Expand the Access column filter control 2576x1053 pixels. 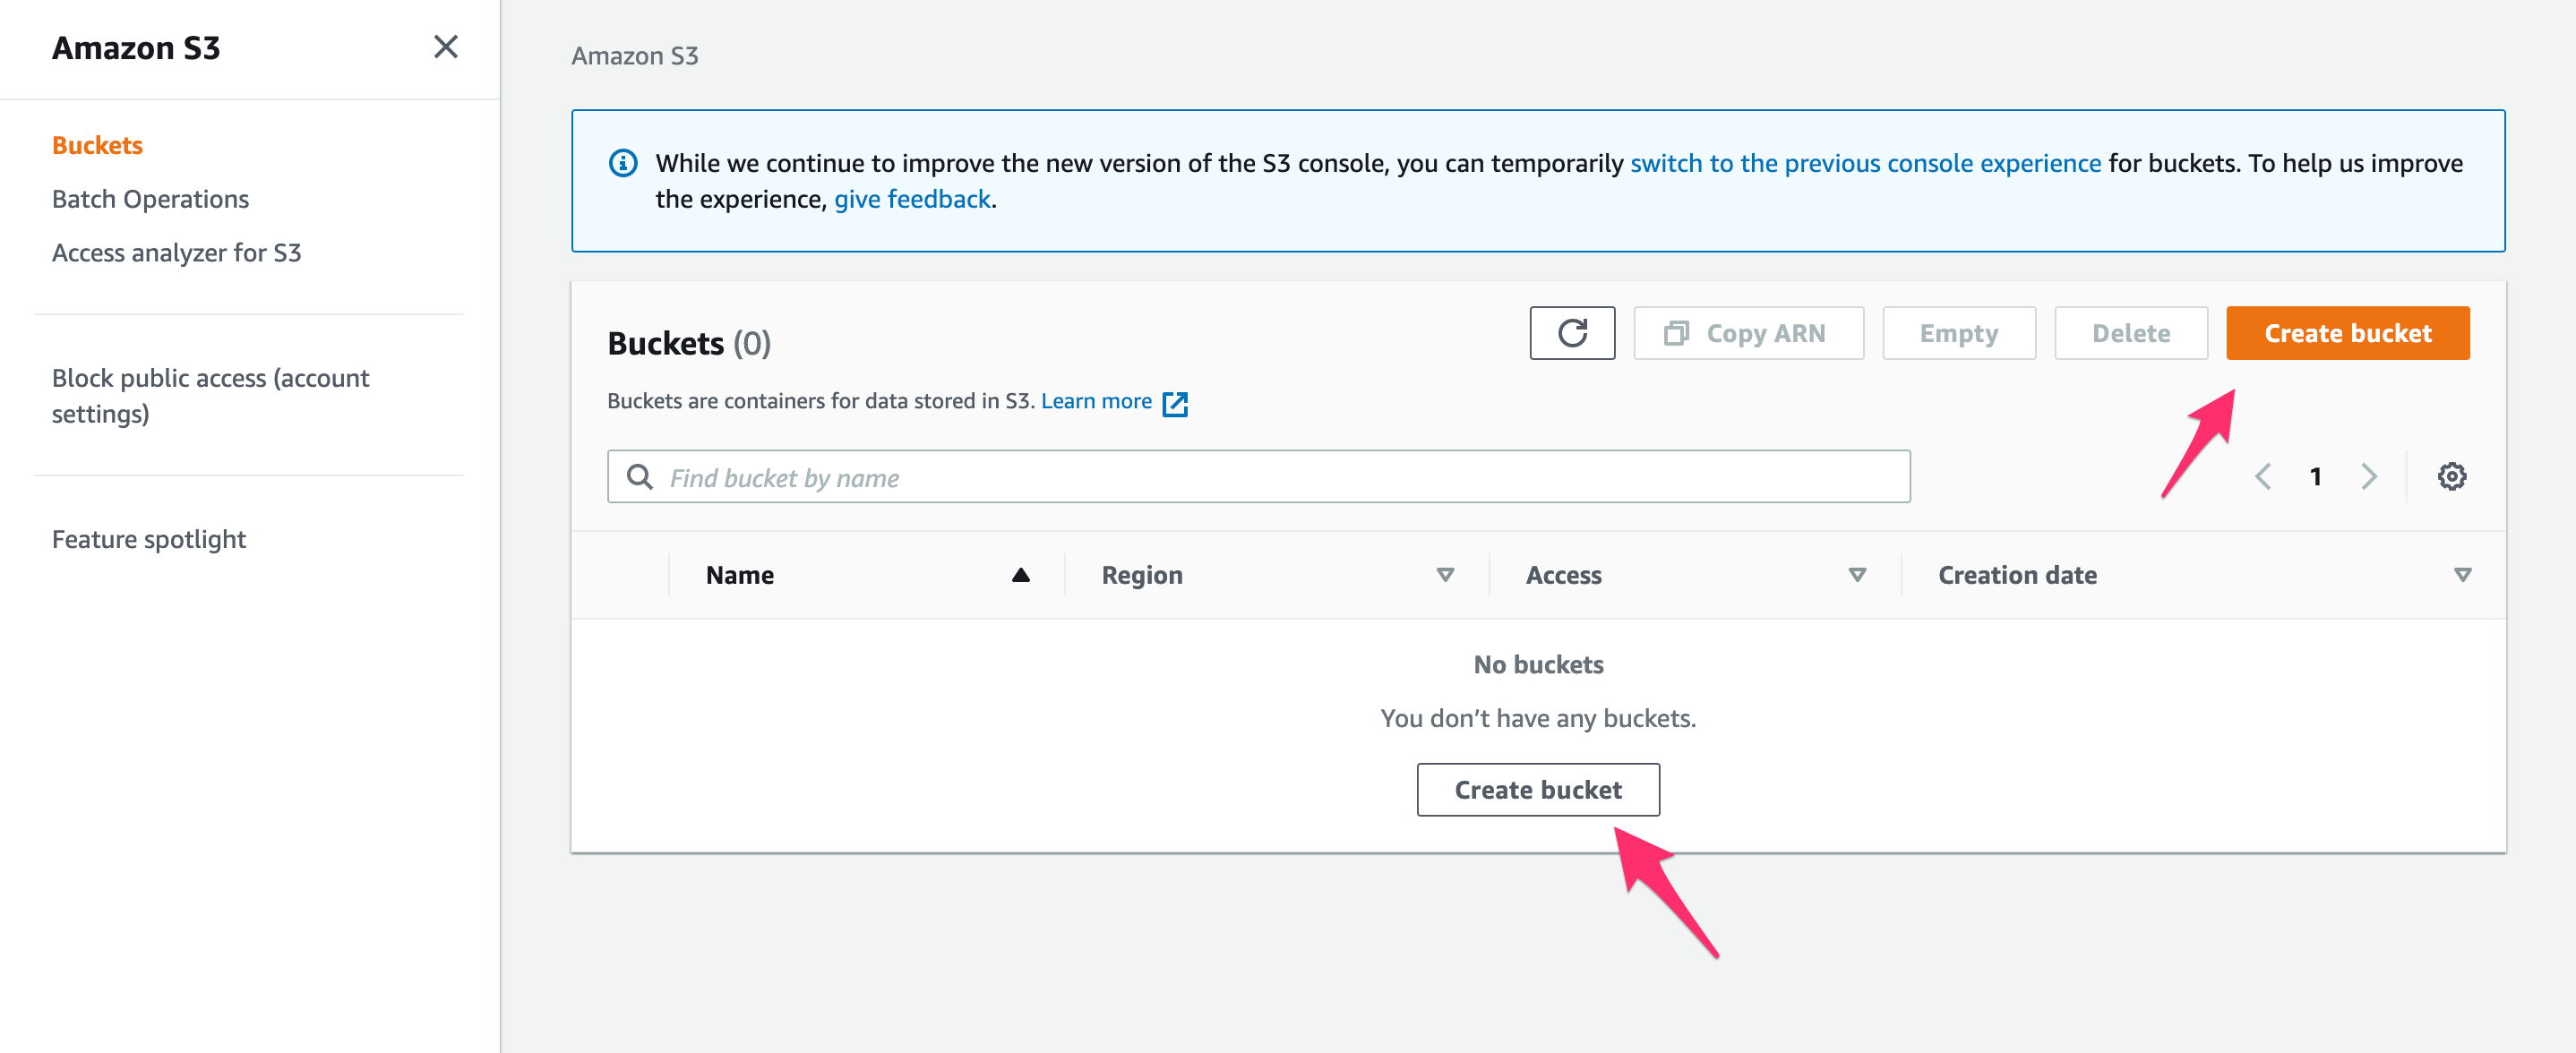point(1858,575)
